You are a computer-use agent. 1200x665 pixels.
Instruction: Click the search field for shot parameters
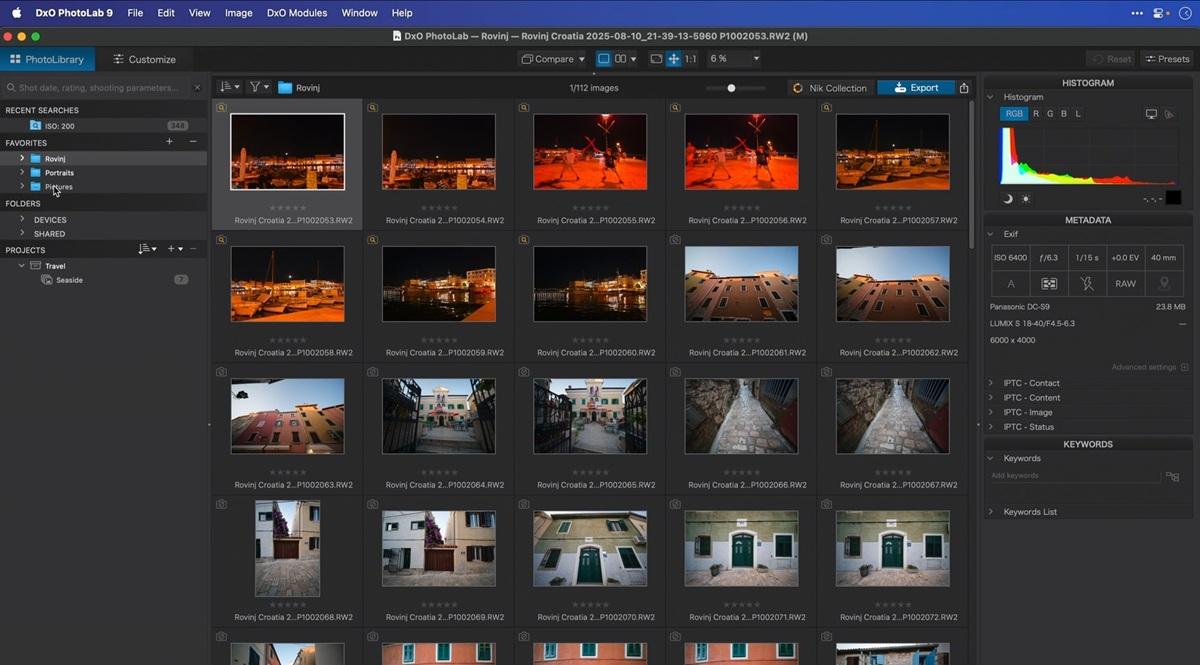click(x=99, y=88)
